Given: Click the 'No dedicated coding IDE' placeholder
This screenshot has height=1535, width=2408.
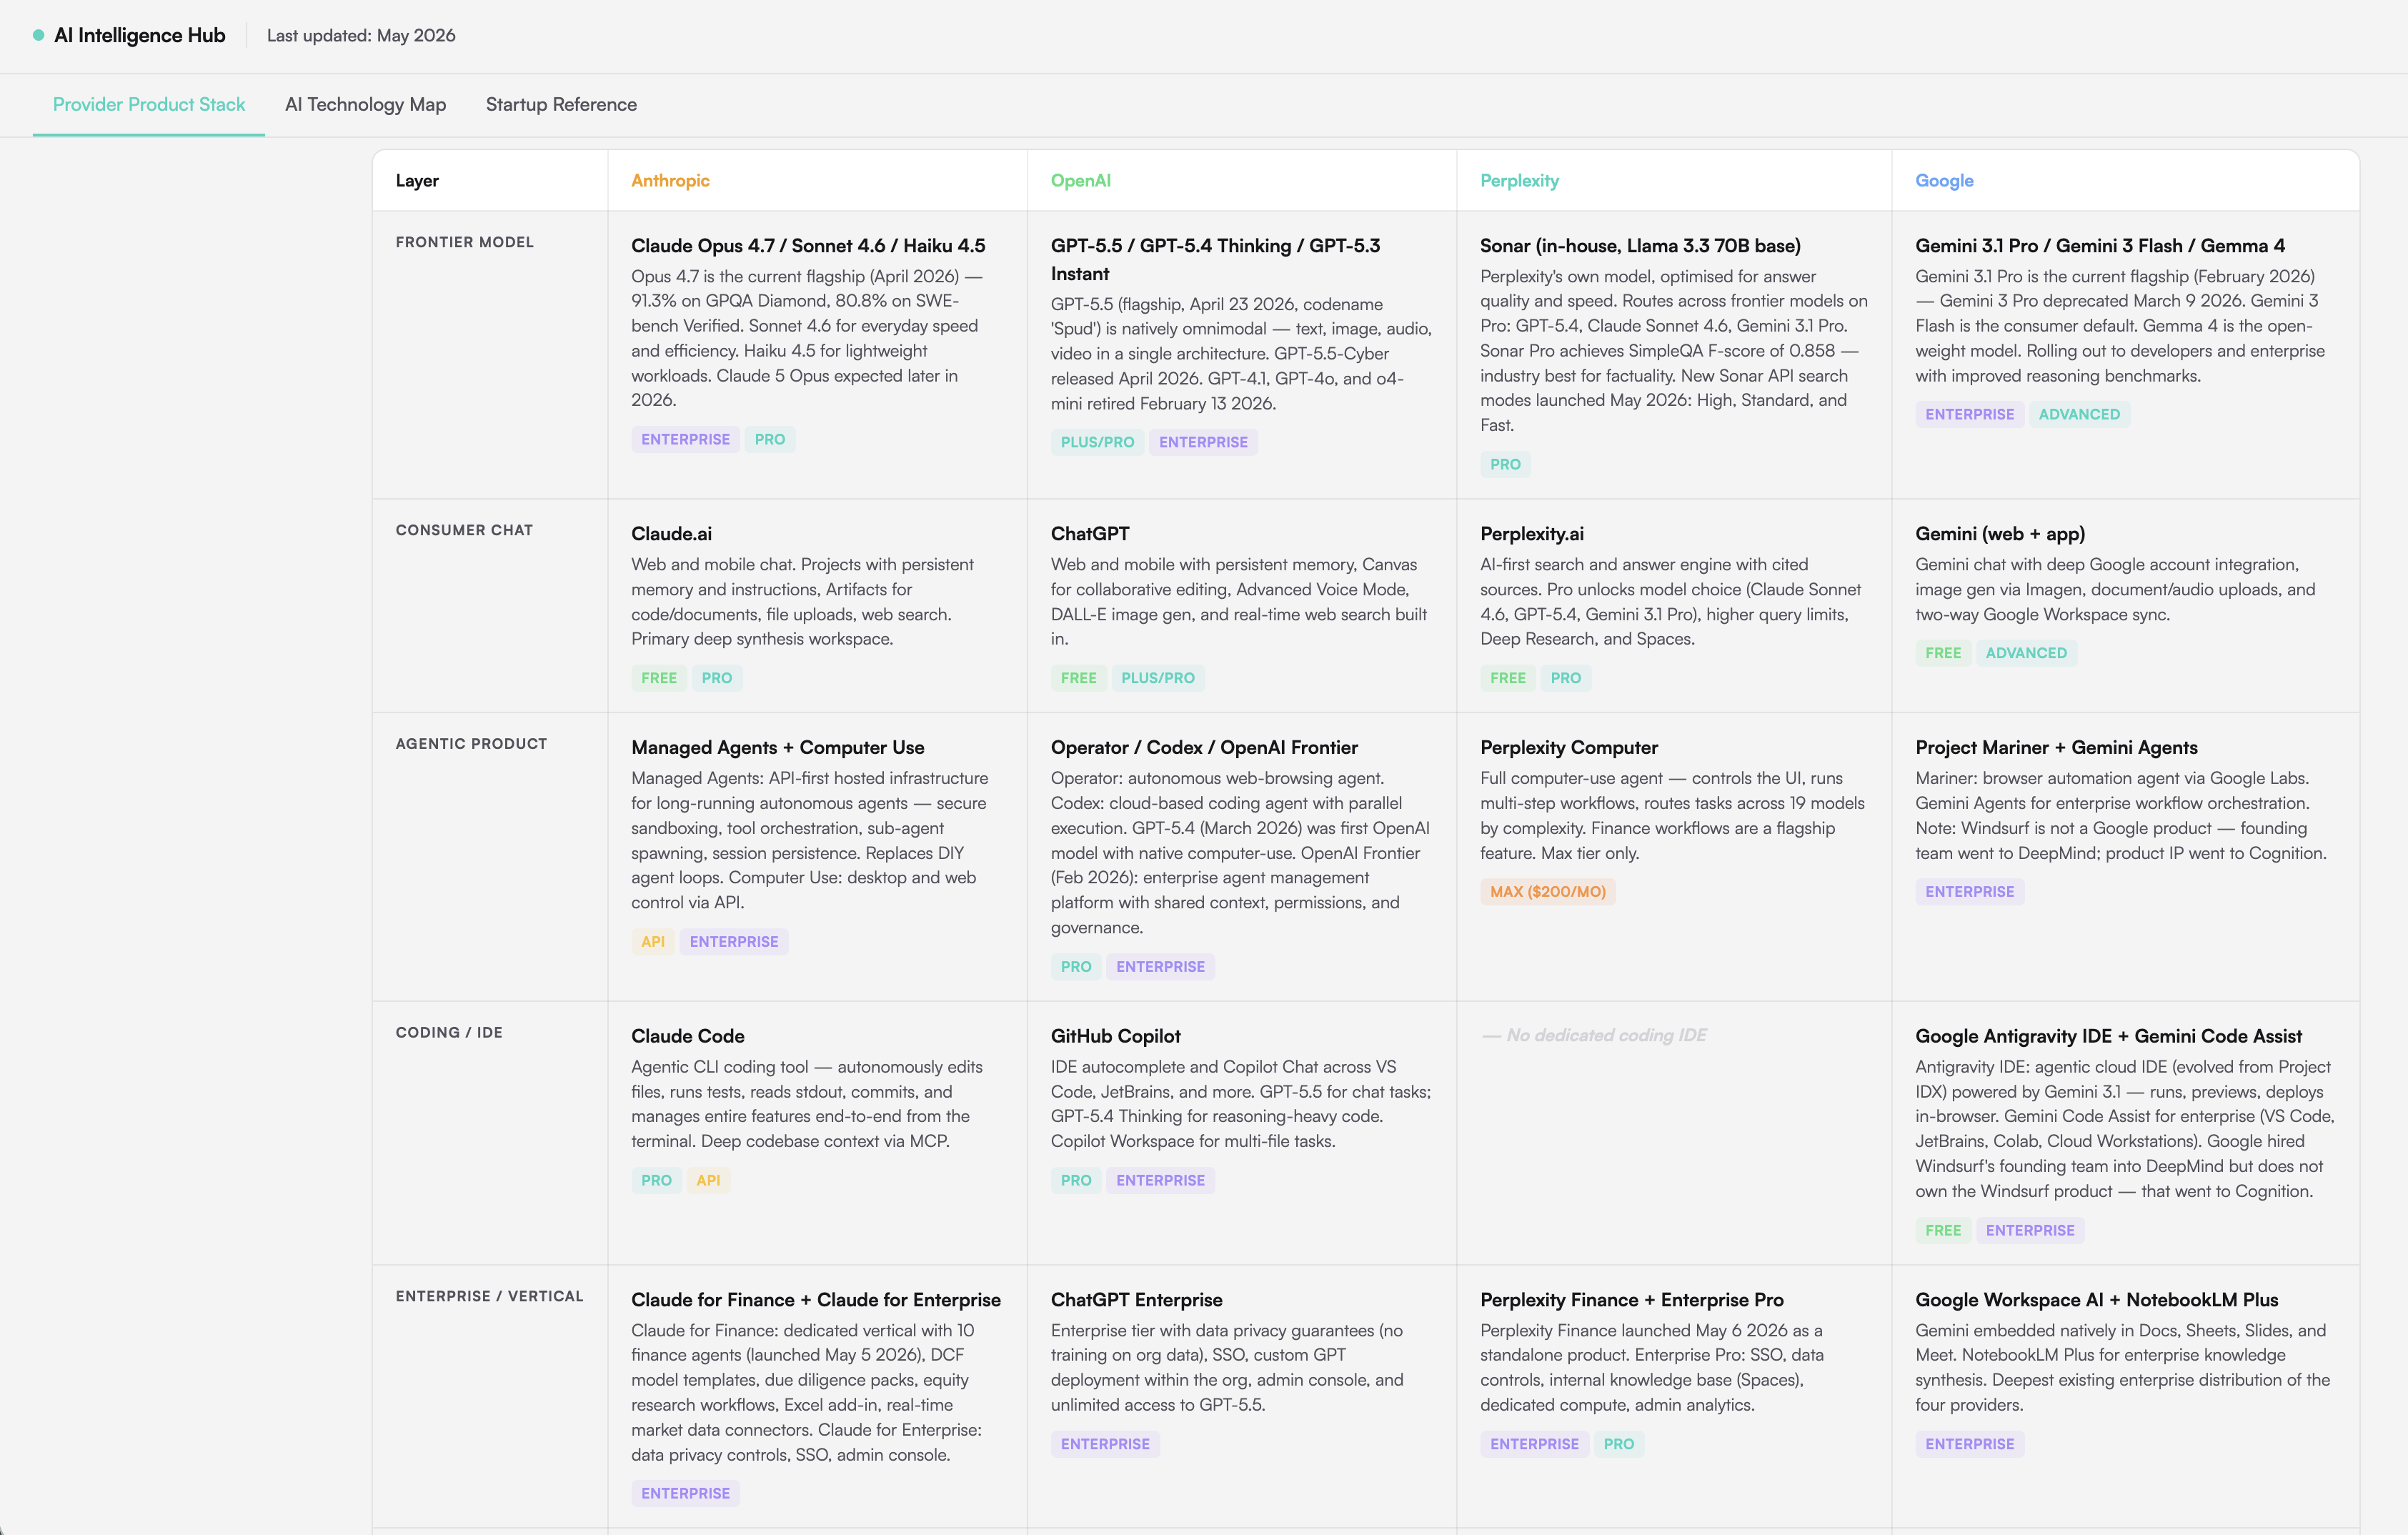Looking at the screenshot, I should pyautogui.click(x=1594, y=1035).
